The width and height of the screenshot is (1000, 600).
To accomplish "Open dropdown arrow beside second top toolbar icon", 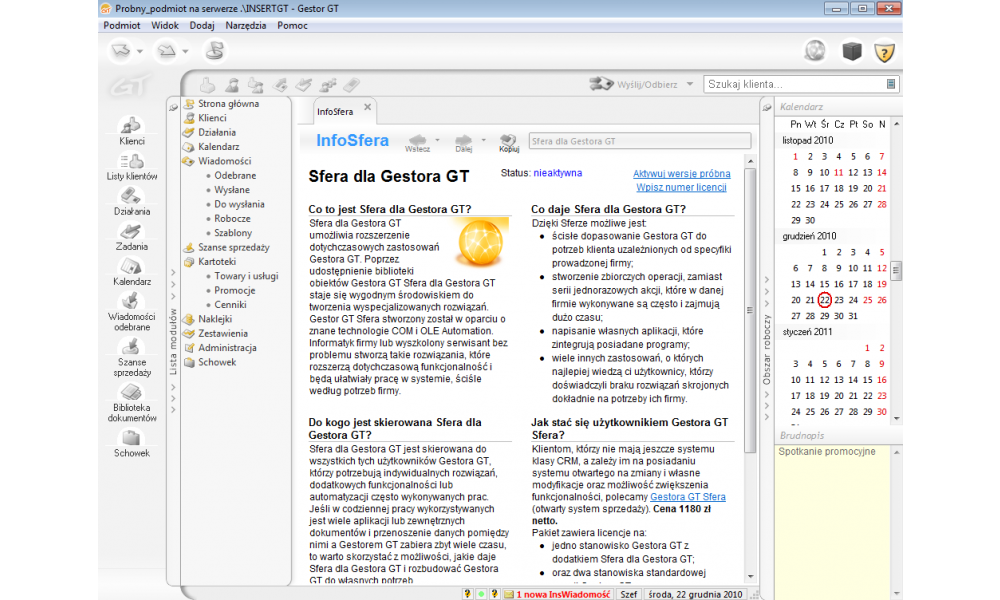I will pyautogui.click(x=186, y=51).
